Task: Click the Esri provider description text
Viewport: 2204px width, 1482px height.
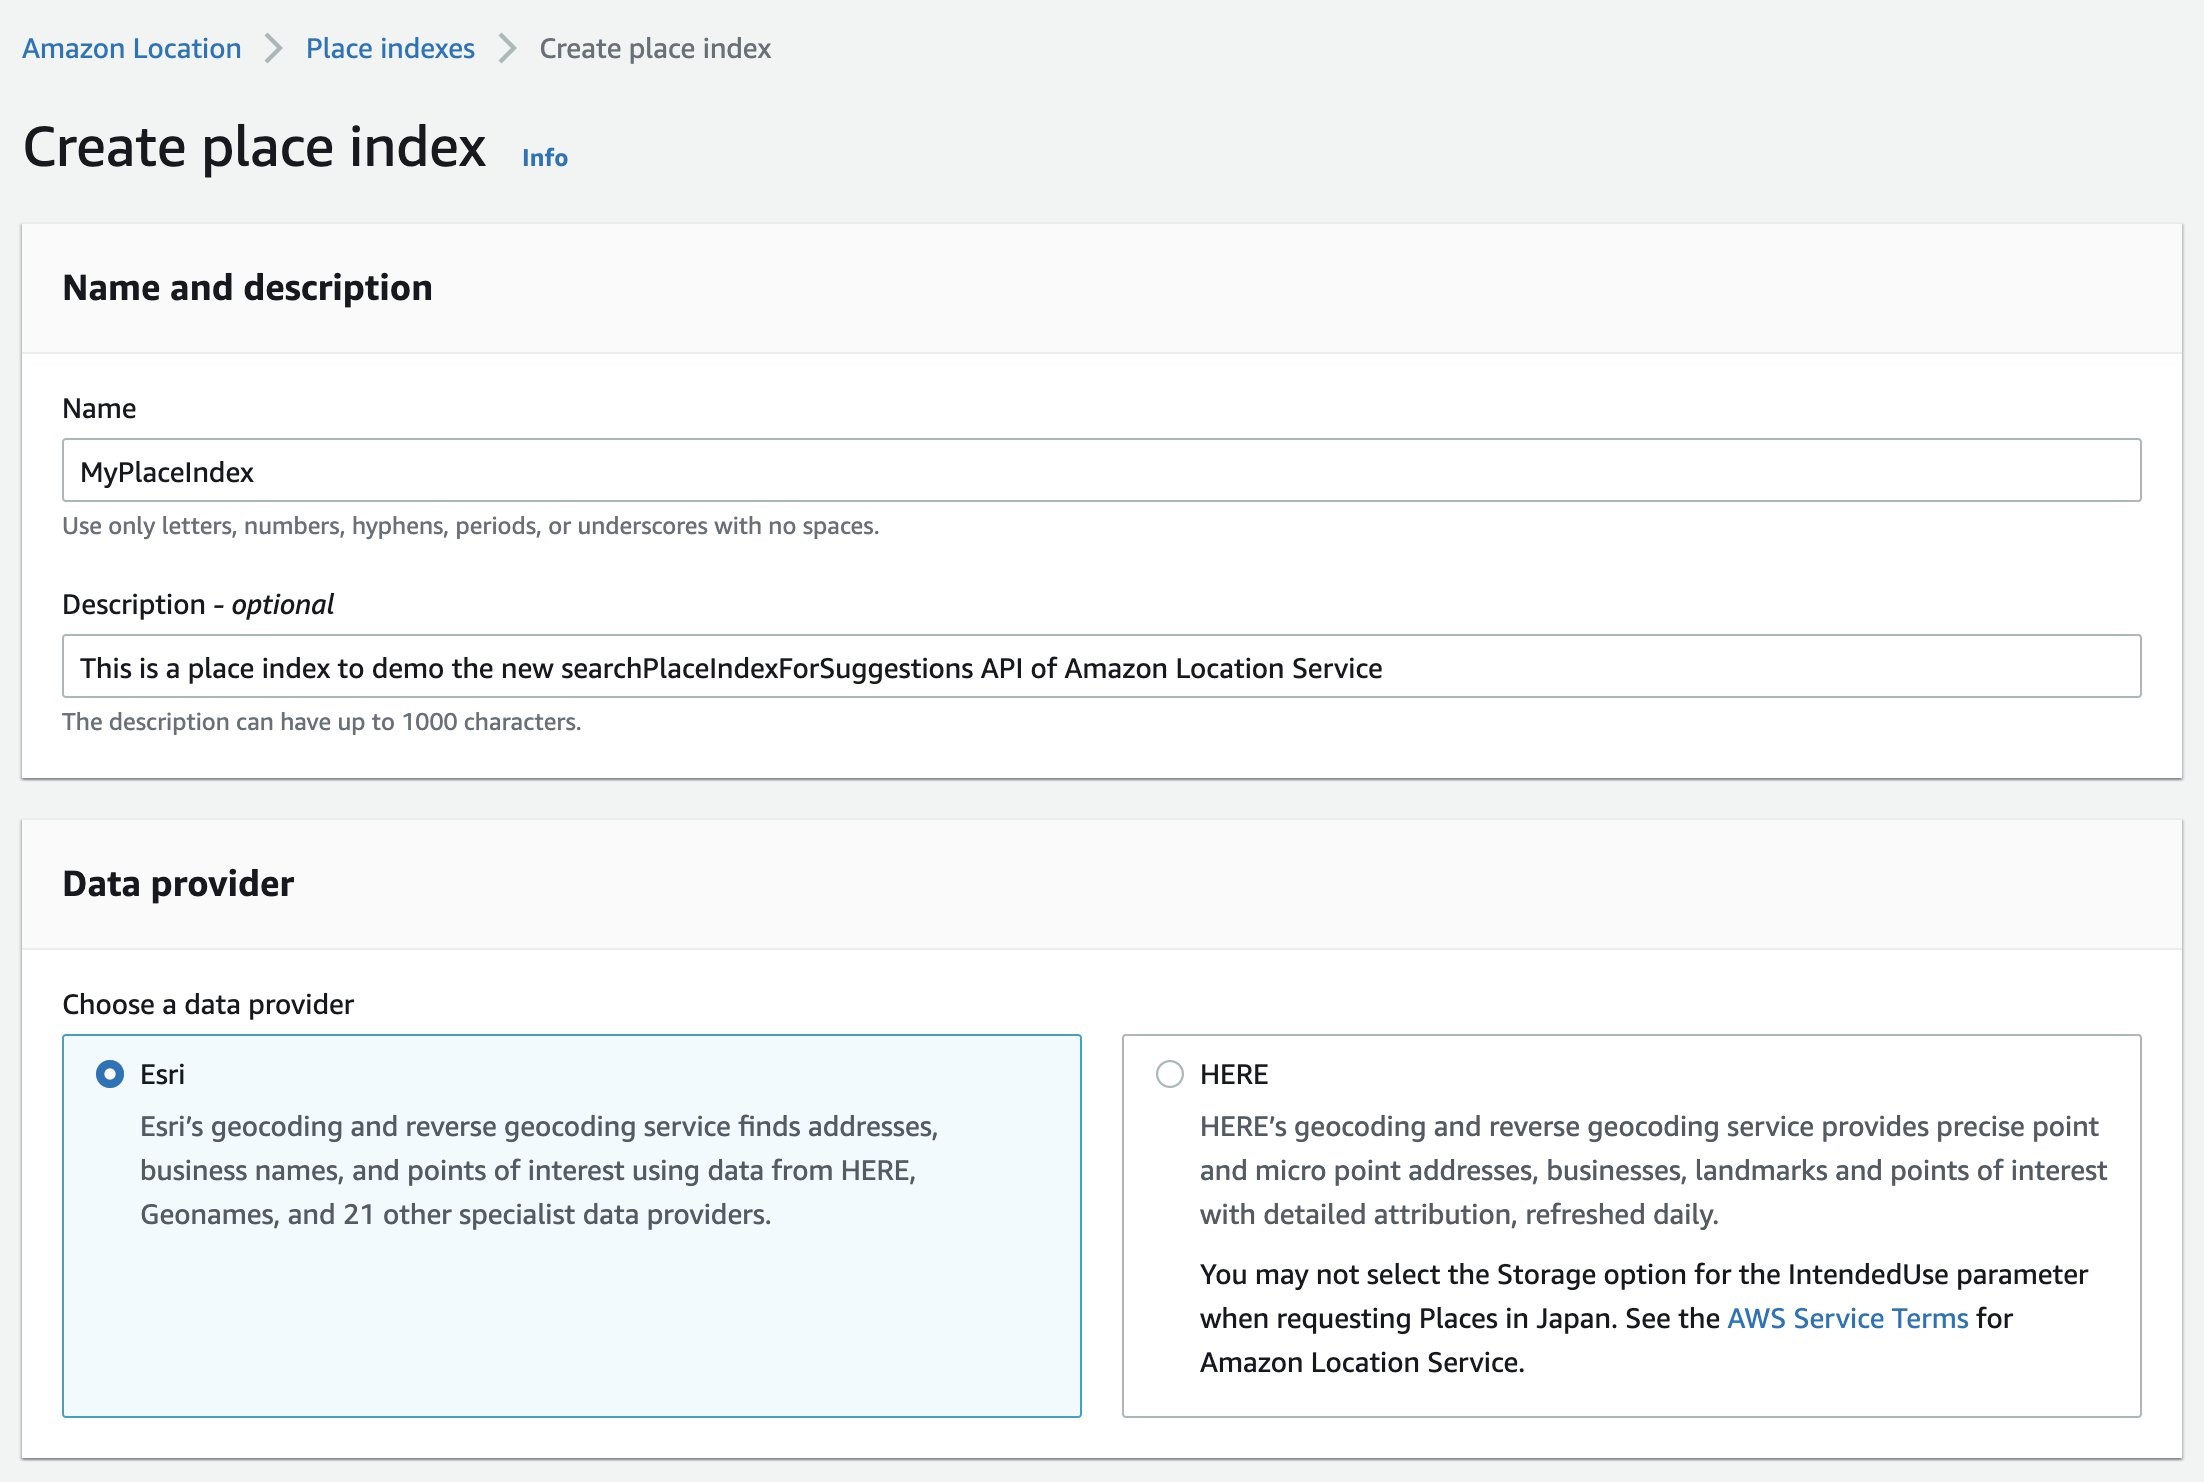Action: coord(539,1170)
